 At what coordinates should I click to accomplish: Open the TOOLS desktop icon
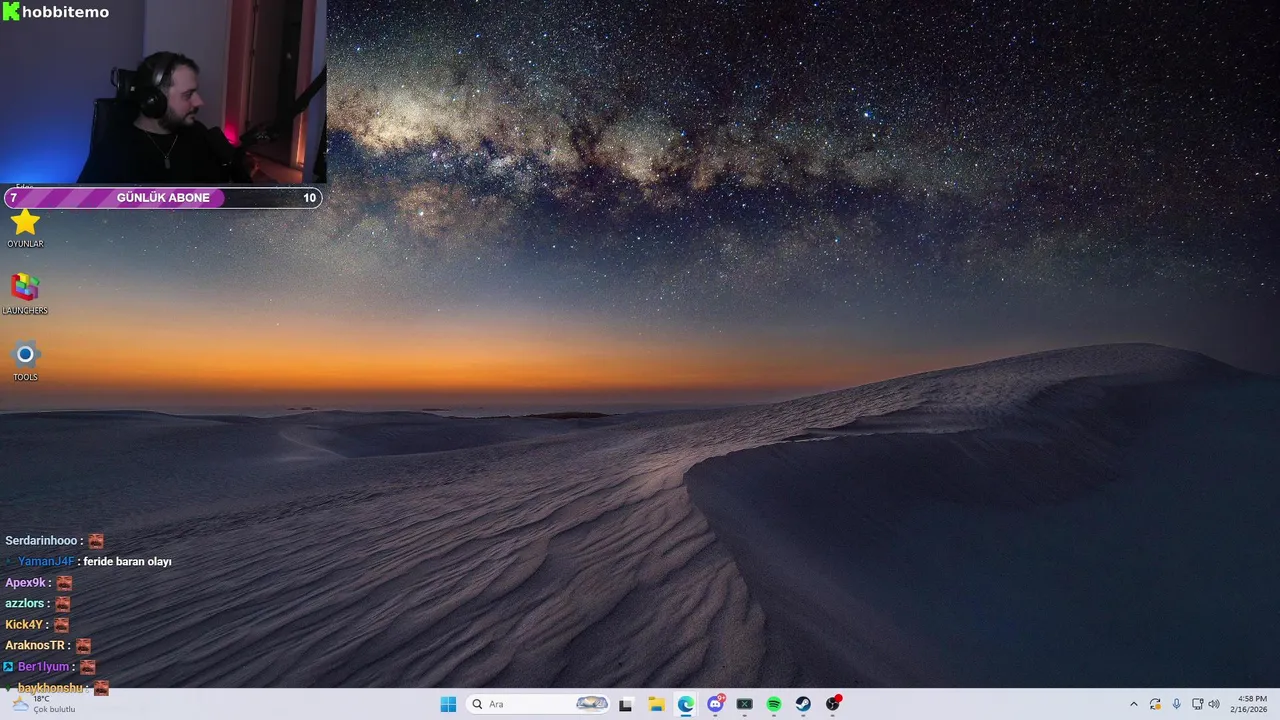[x=25, y=361]
